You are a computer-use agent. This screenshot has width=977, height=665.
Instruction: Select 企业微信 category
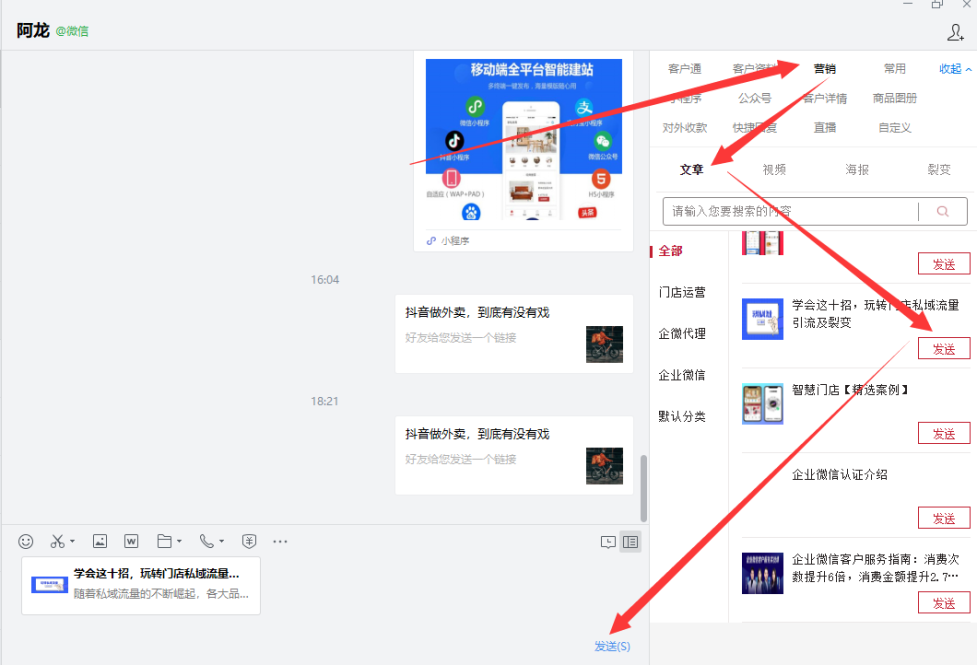tap(682, 375)
